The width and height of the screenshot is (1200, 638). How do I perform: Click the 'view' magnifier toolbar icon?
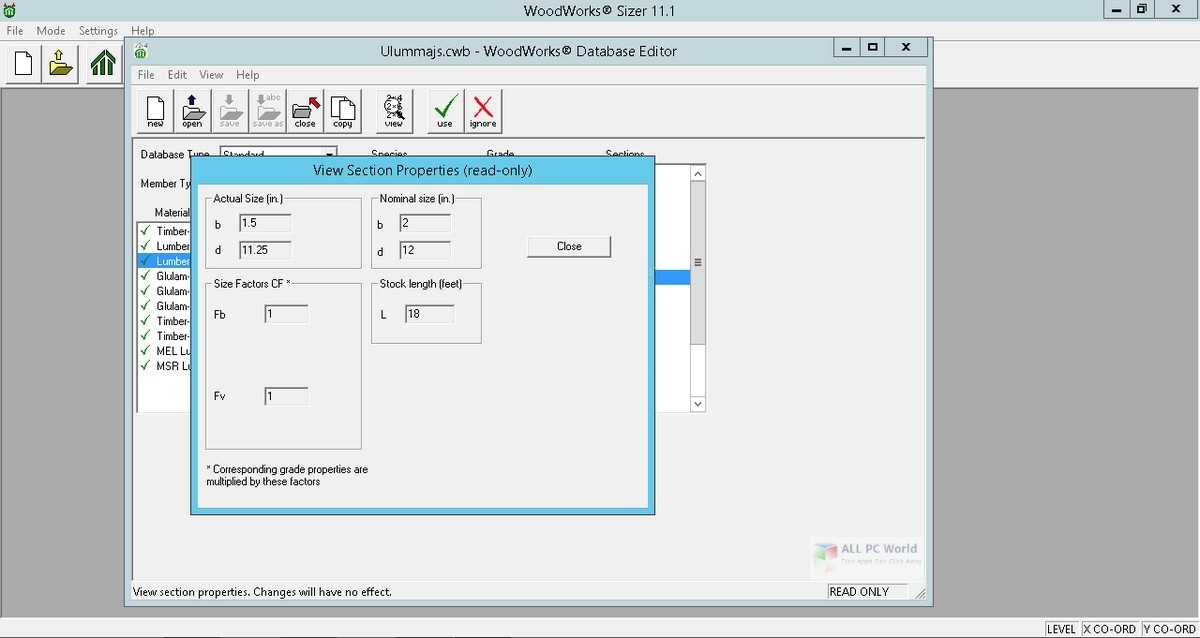point(394,111)
